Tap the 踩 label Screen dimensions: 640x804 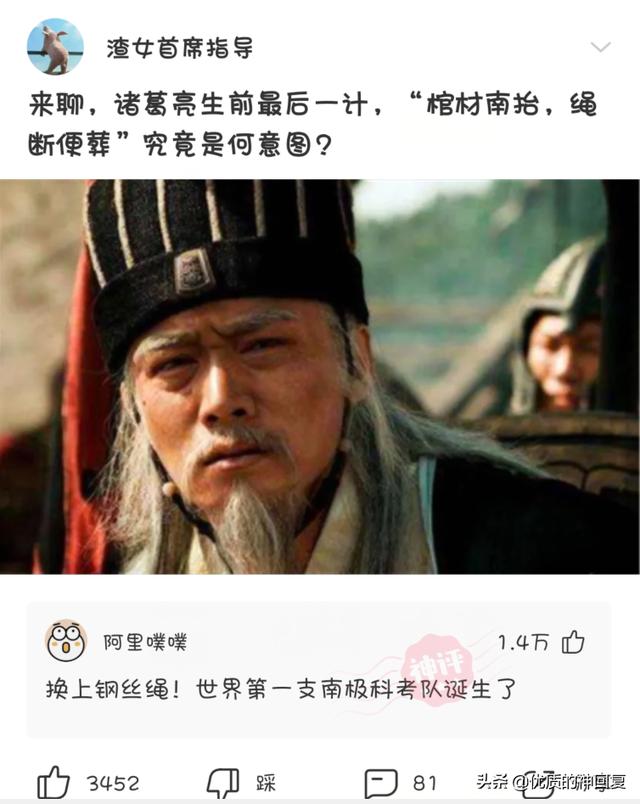(266, 783)
